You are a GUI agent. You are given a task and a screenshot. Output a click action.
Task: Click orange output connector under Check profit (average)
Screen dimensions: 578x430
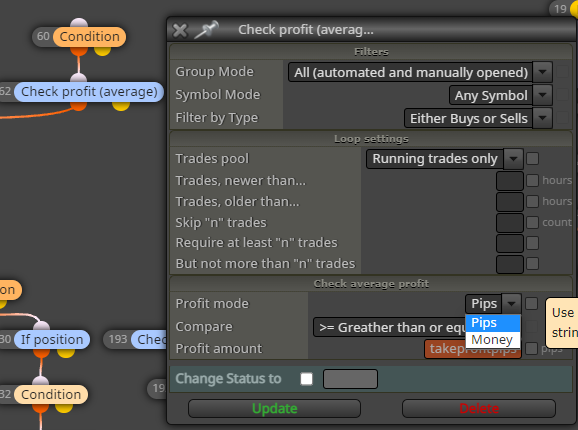(78, 106)
